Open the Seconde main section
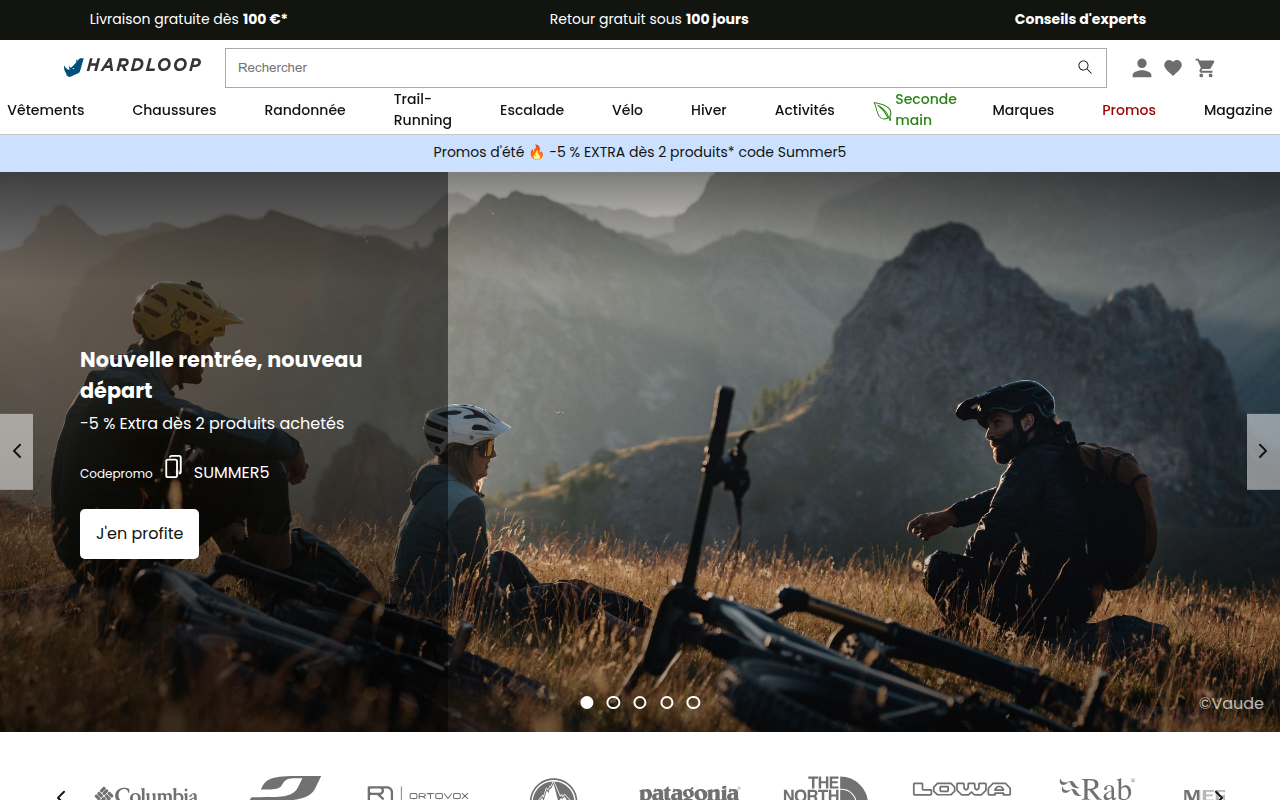Image resolution: width=1280 pixels, height=800 pixels. pyautogui.click(x=915, y=110)
